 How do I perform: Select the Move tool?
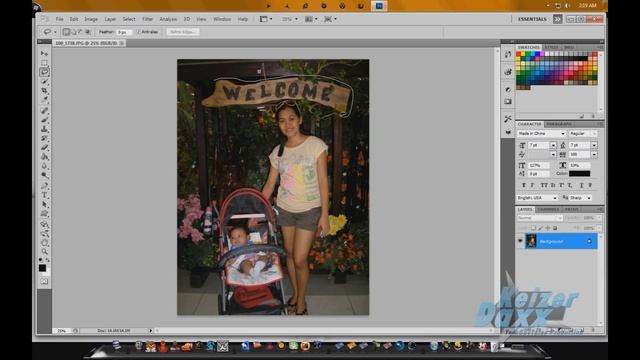[x=44, y=53]
